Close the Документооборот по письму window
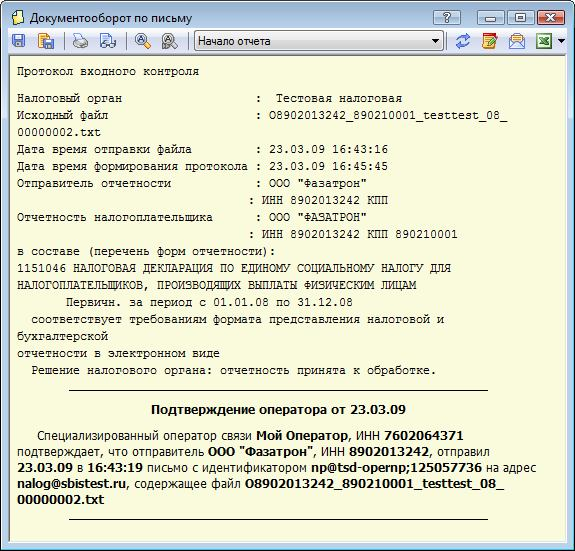575x551 pixels. coord(550,18)
